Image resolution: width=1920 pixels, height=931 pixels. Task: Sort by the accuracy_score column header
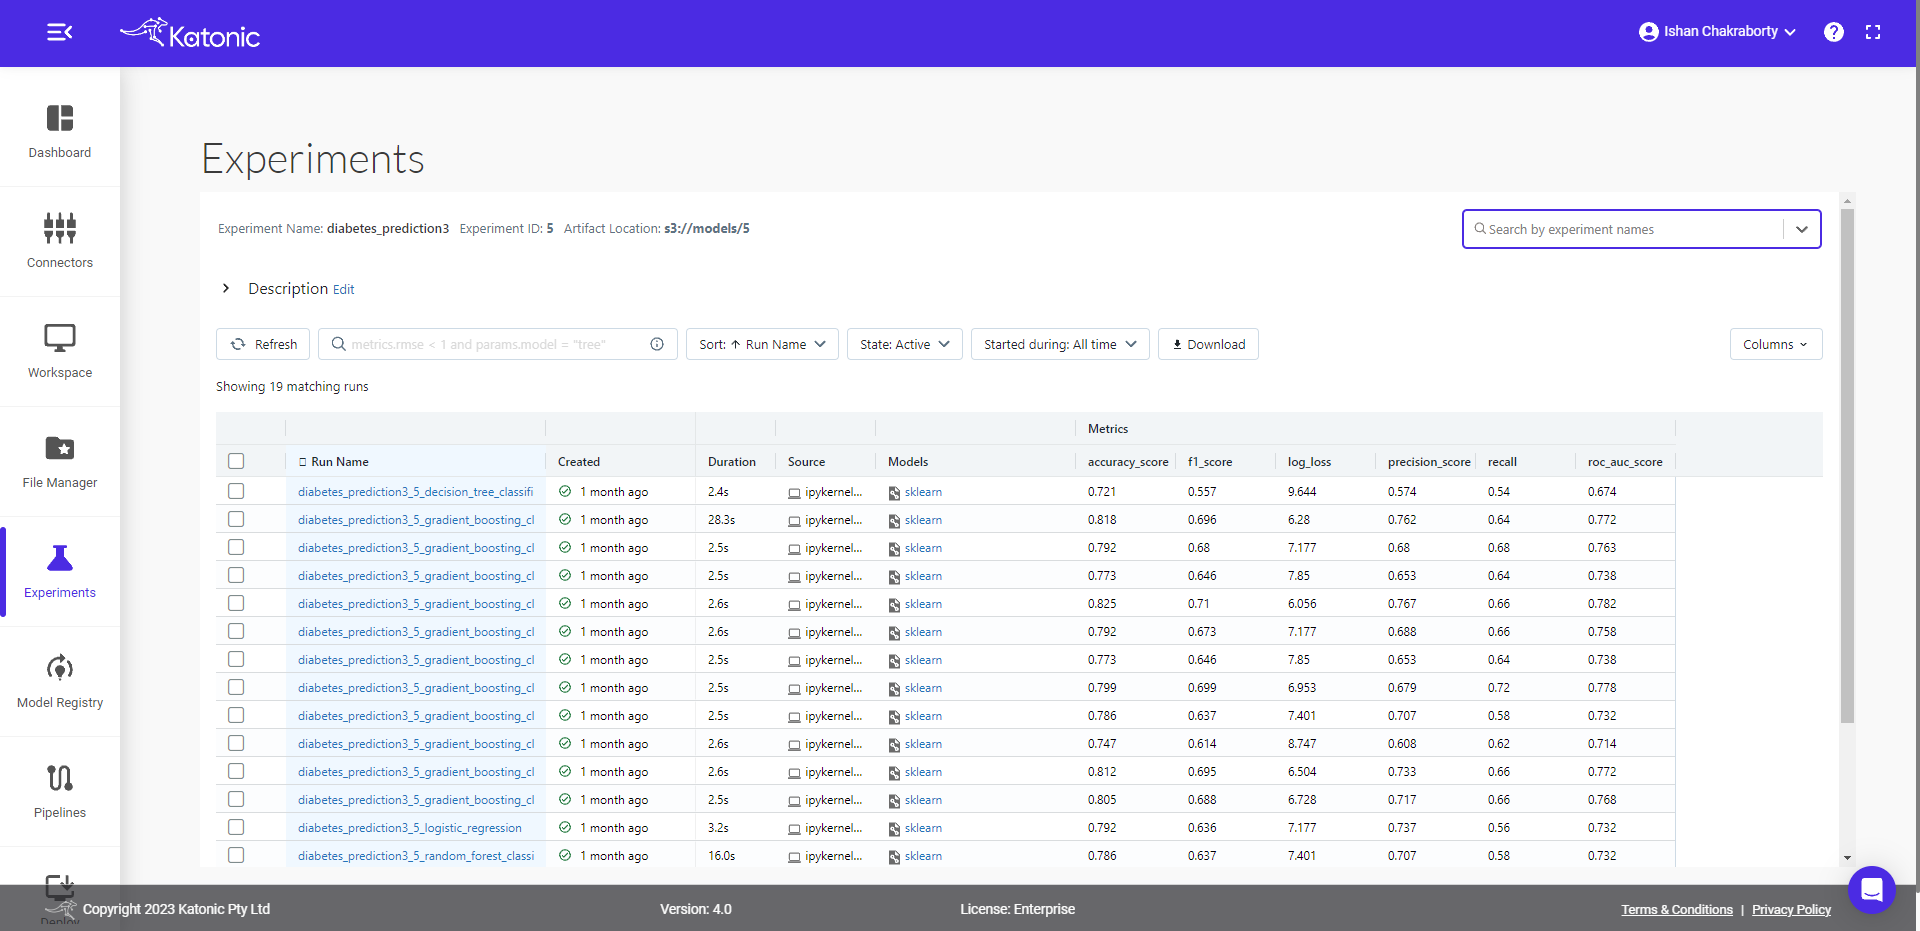pyautogui.click(x=1128, y=462)
